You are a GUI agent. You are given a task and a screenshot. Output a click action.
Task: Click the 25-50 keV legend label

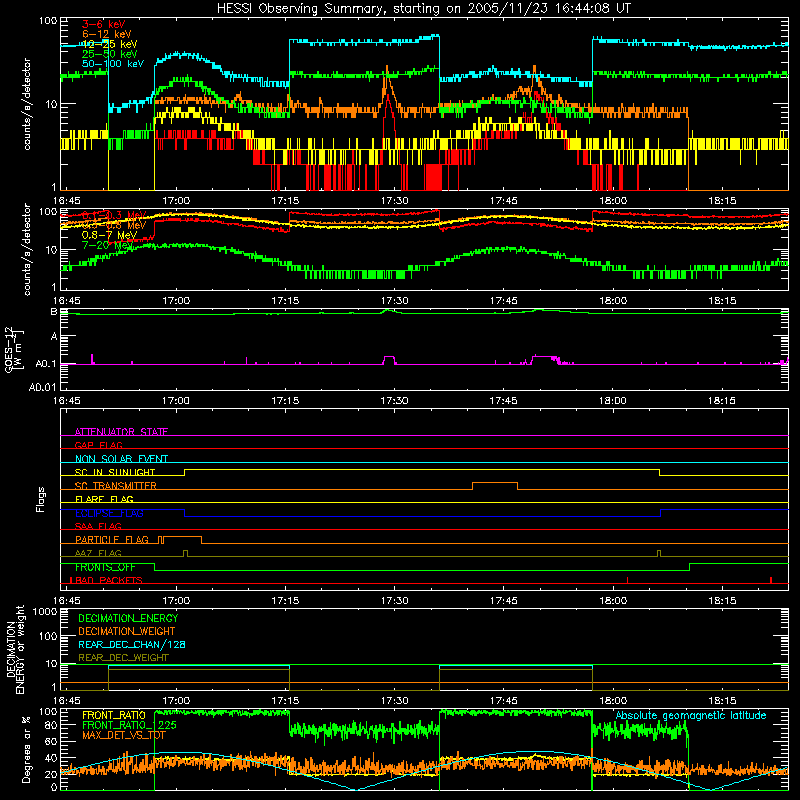click(x=110, y=54)
